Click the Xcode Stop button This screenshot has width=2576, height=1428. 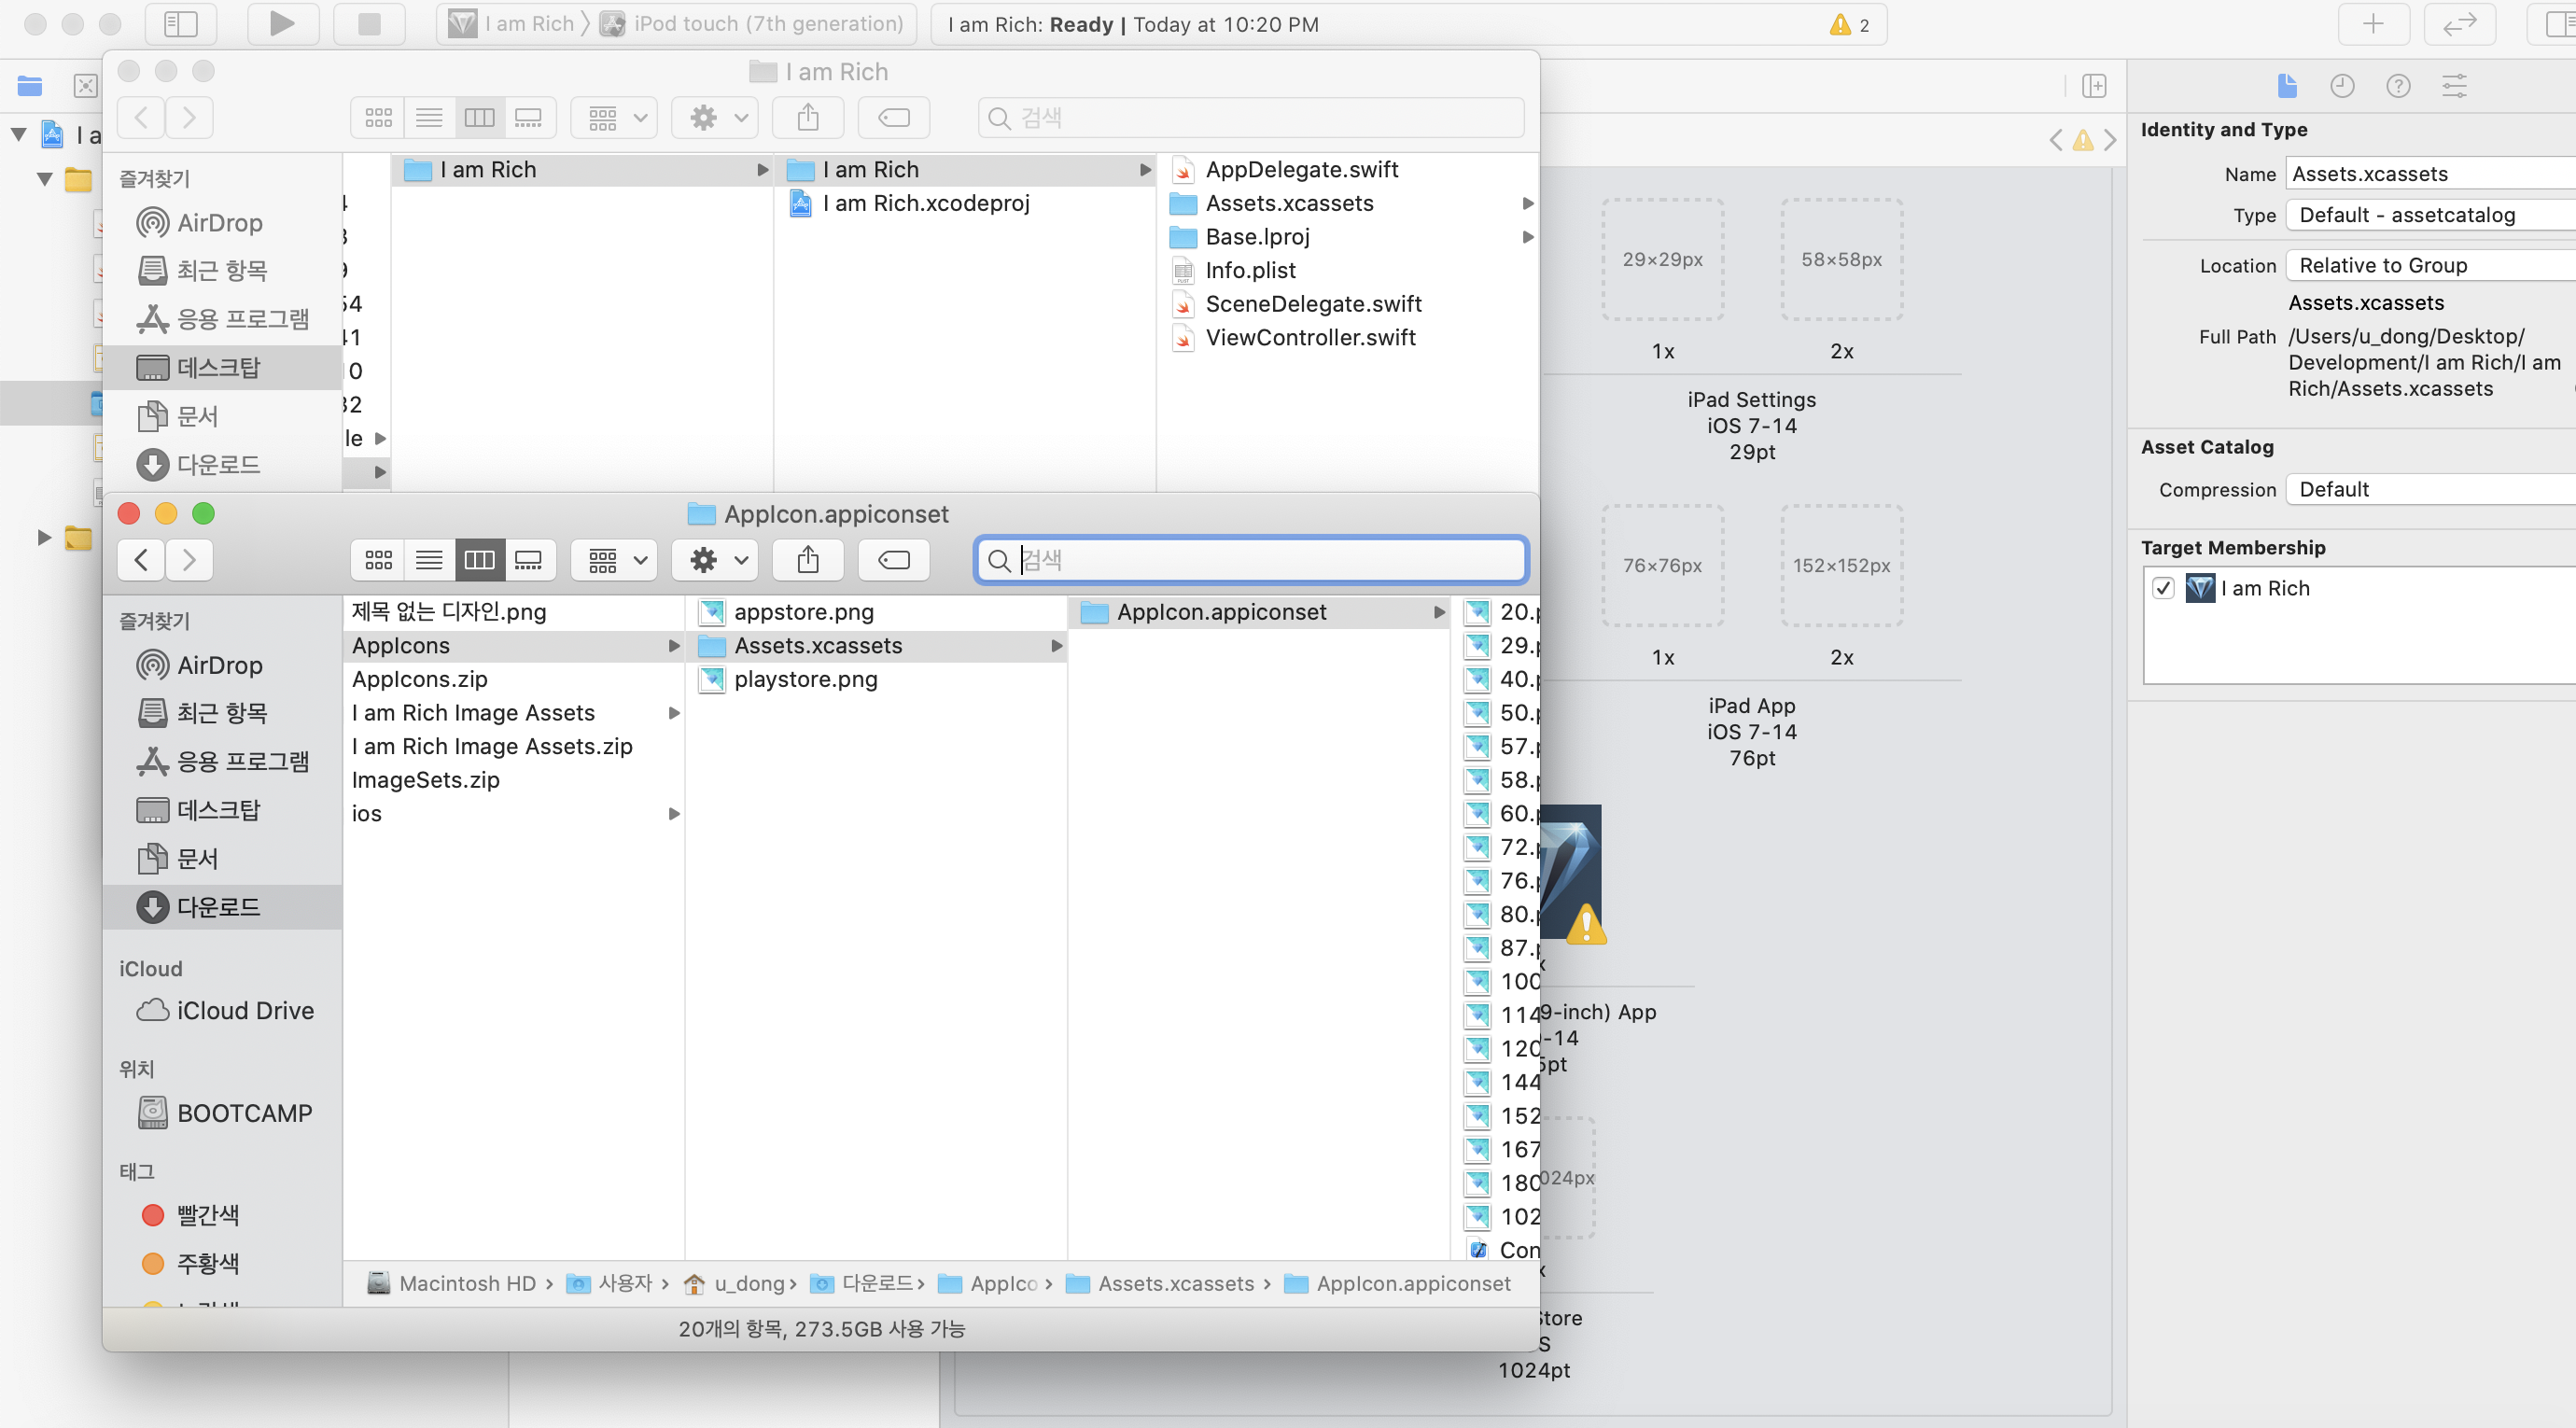[369, 23]
